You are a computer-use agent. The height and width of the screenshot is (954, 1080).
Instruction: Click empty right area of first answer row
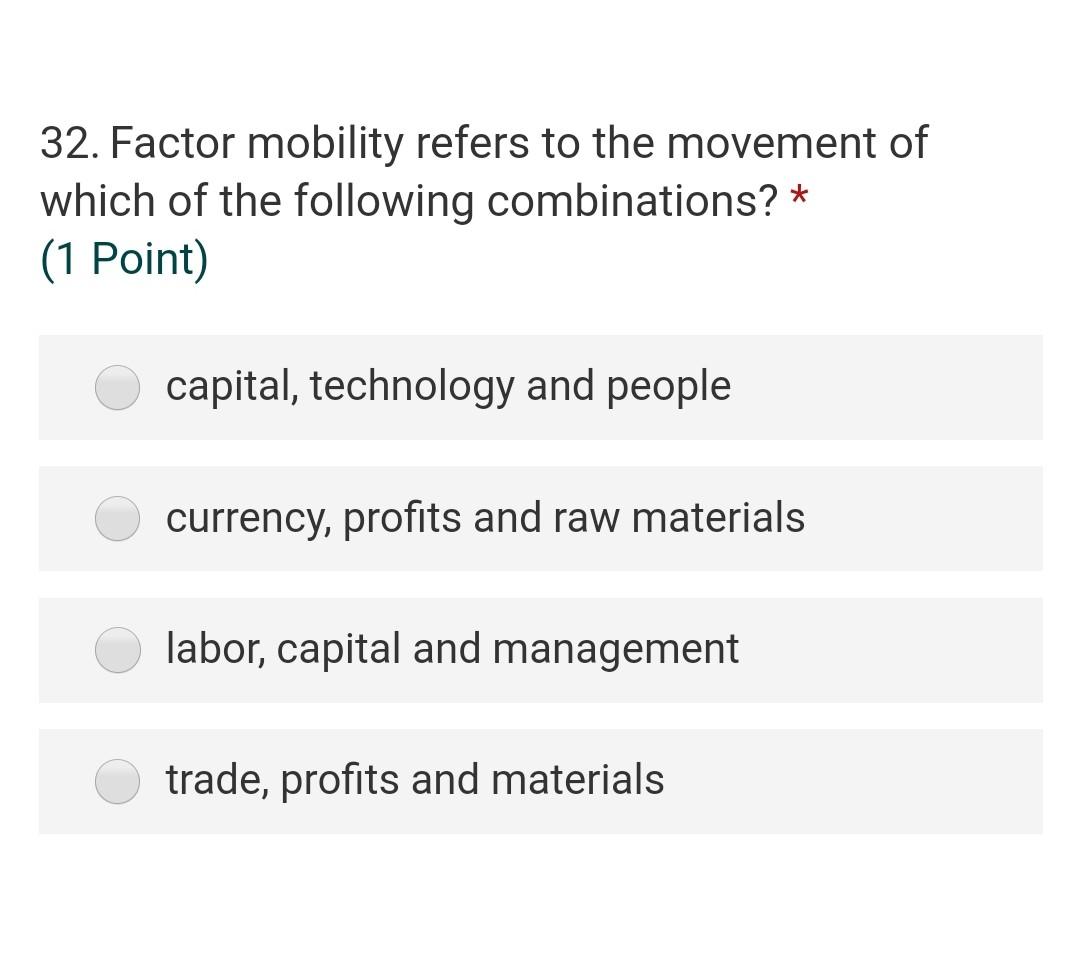[x=900, y=388]
